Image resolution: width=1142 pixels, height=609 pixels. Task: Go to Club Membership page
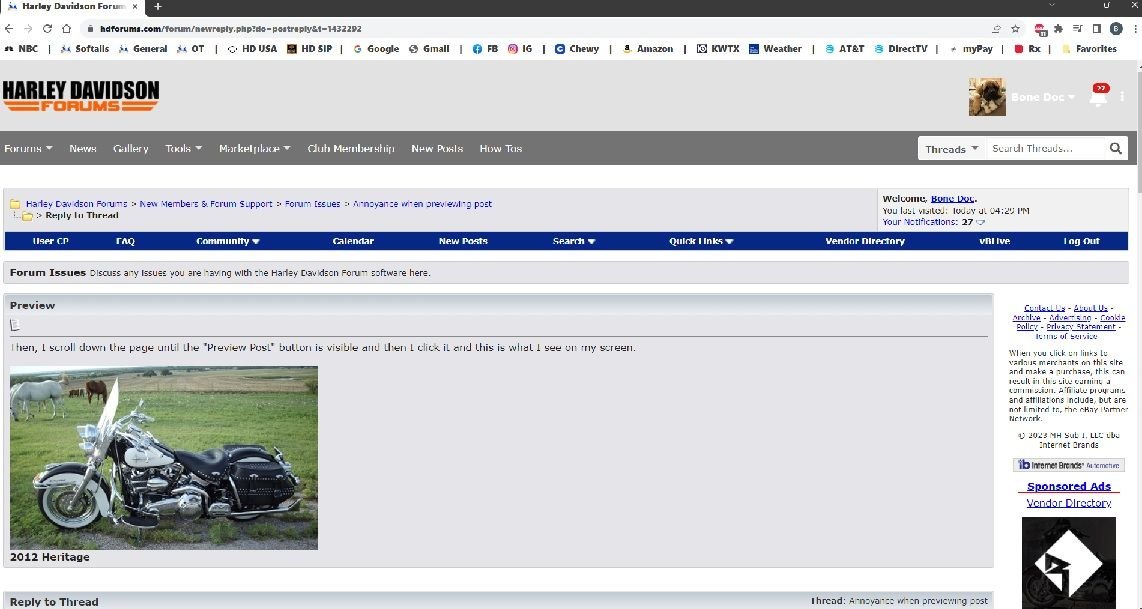pyautogui.click(x=350, y=149)
